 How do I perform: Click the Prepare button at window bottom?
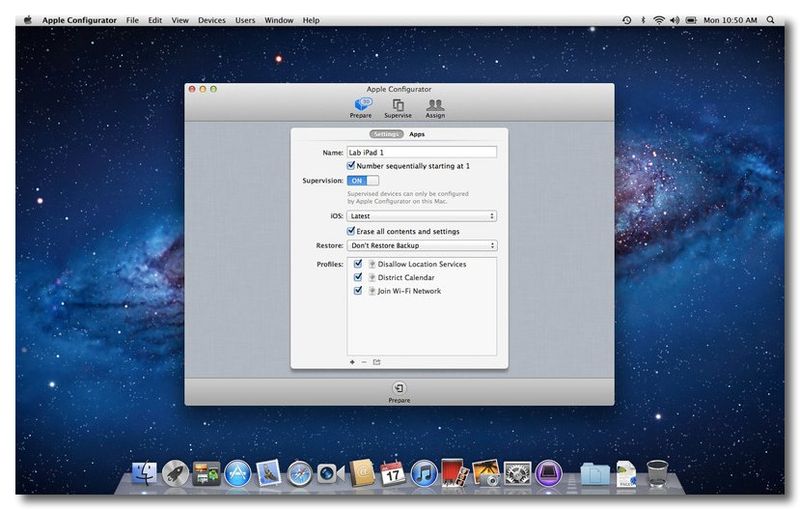399,392
